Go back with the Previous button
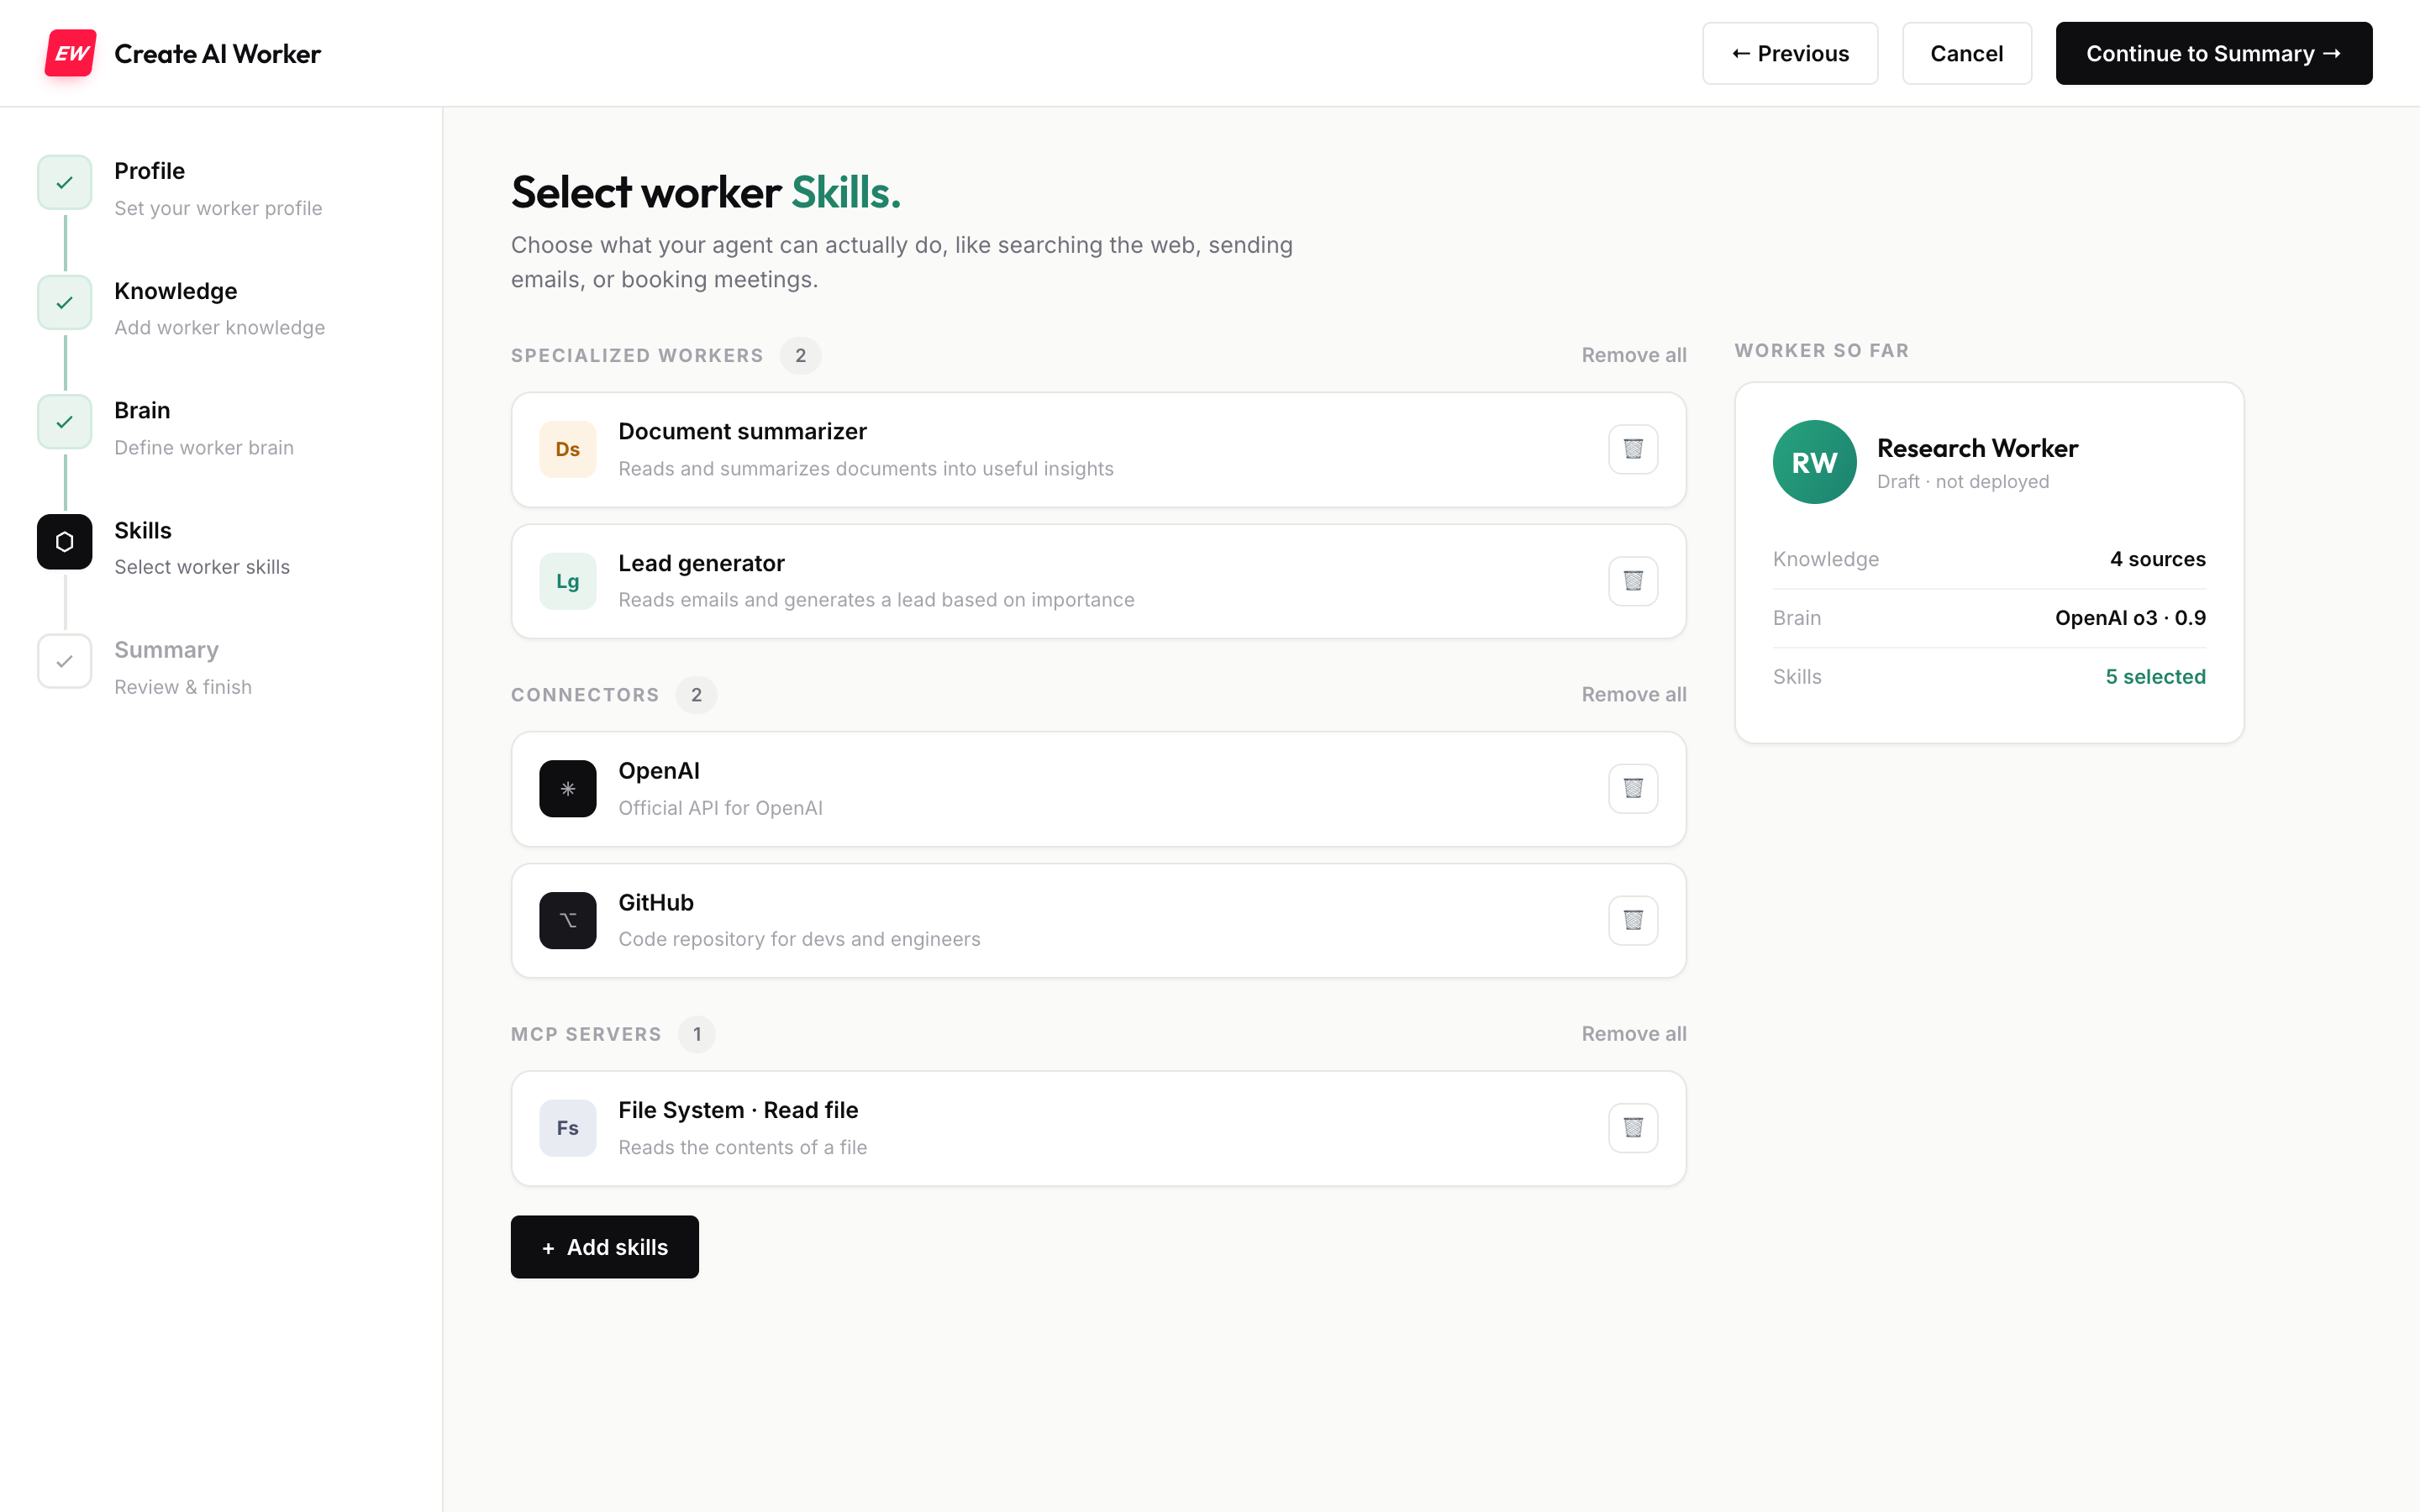Viewport: 2420px width, 1512px height. pyautogui.click(x=1789, y=53)
